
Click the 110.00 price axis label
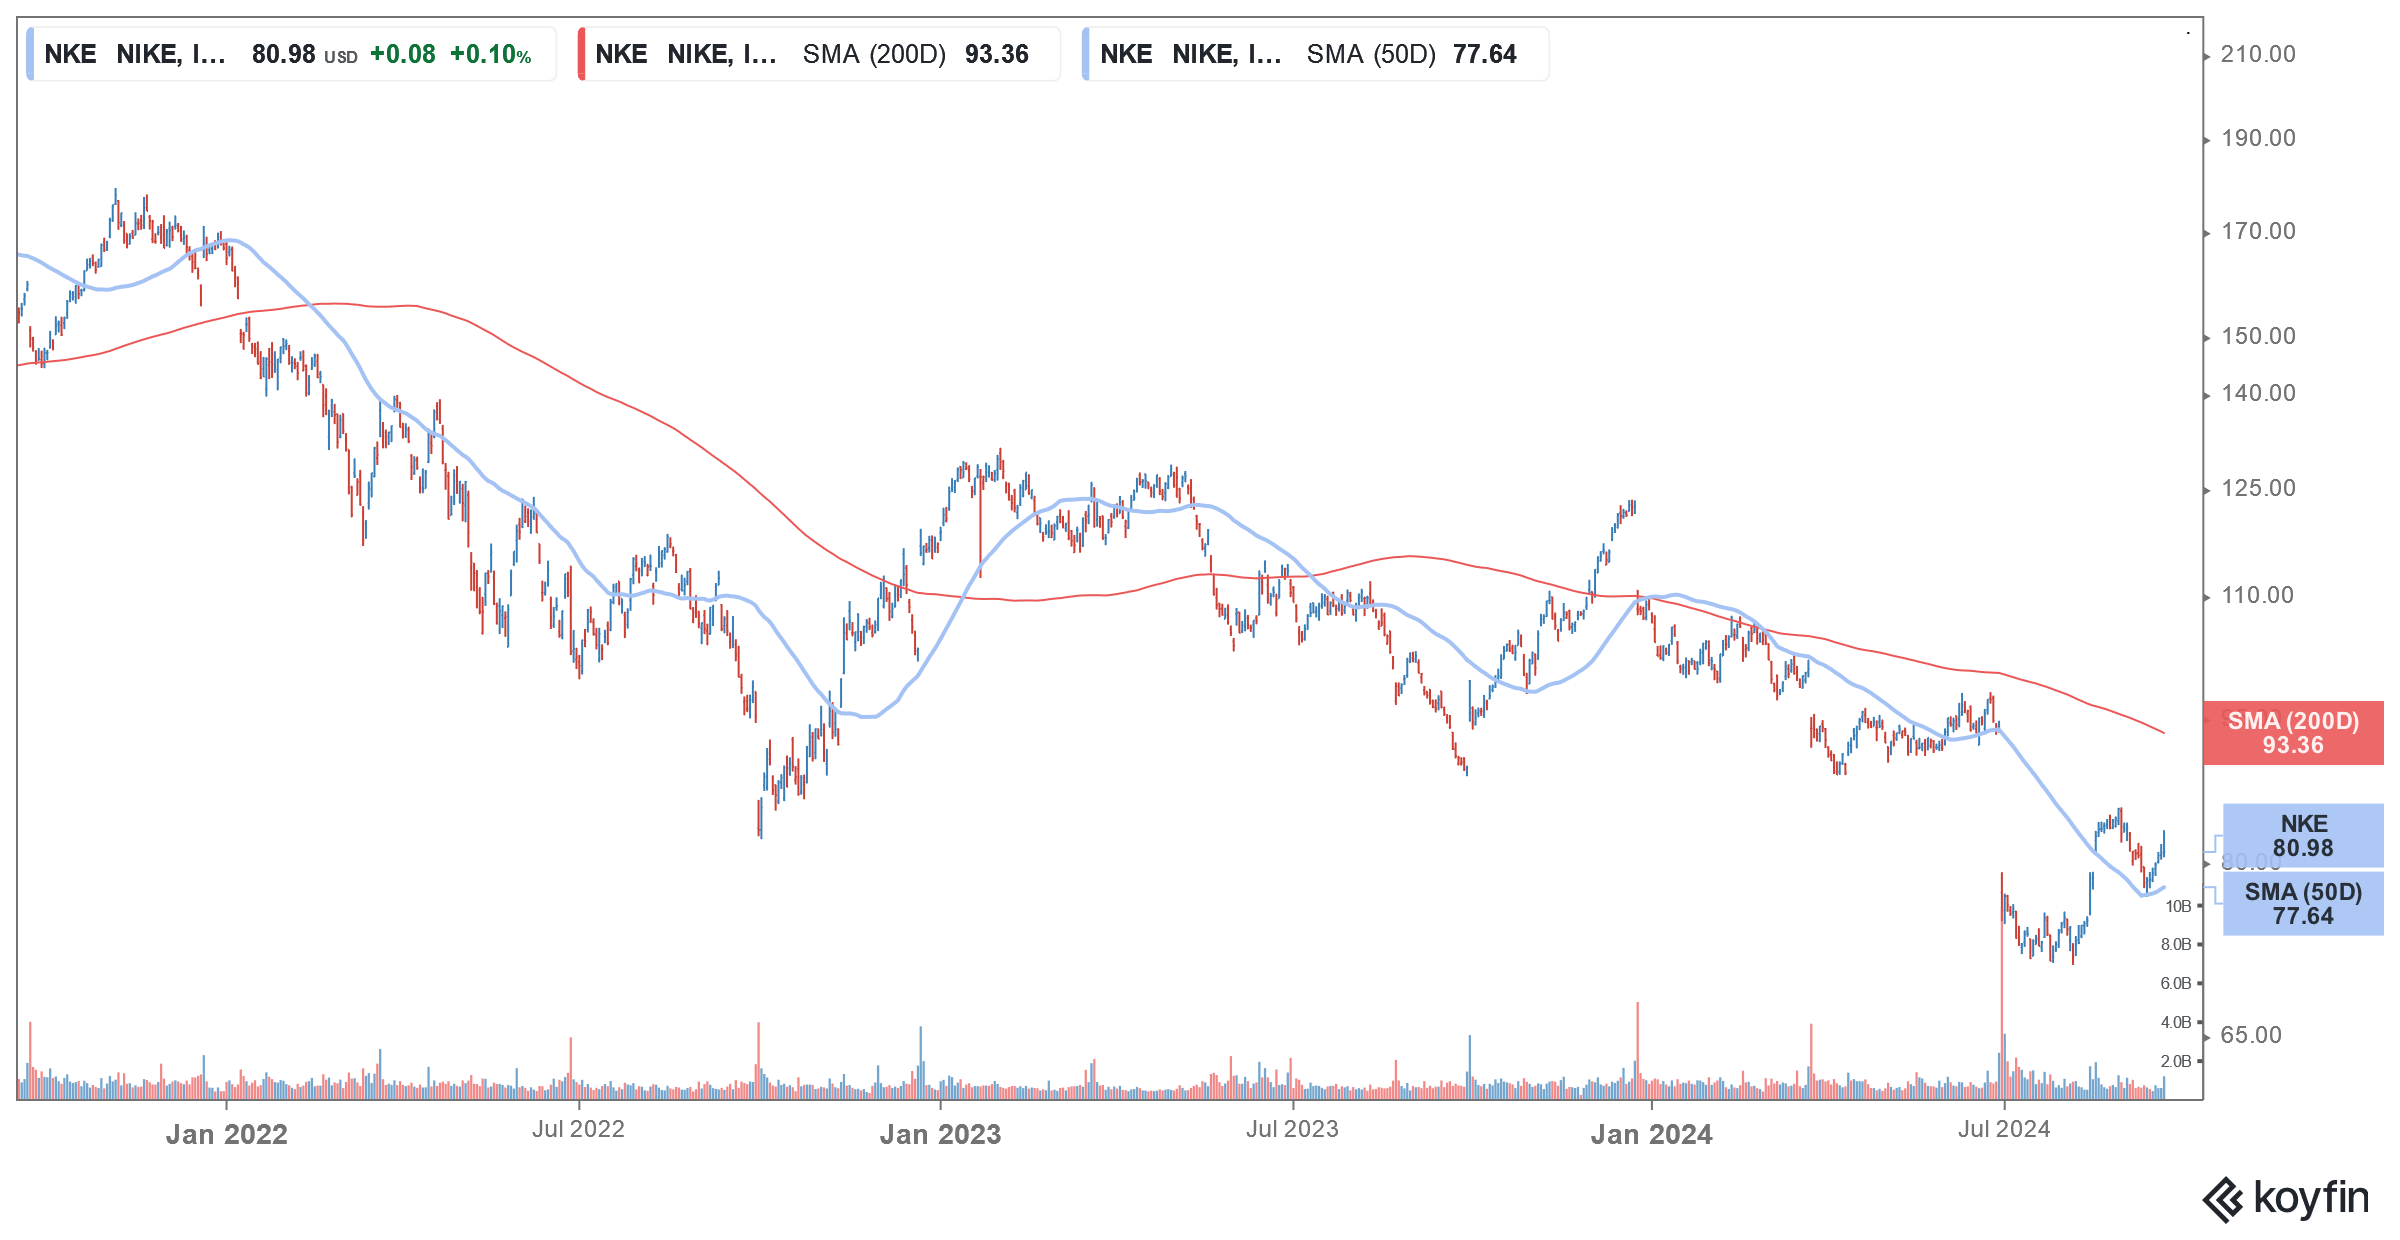point(2258,595)
